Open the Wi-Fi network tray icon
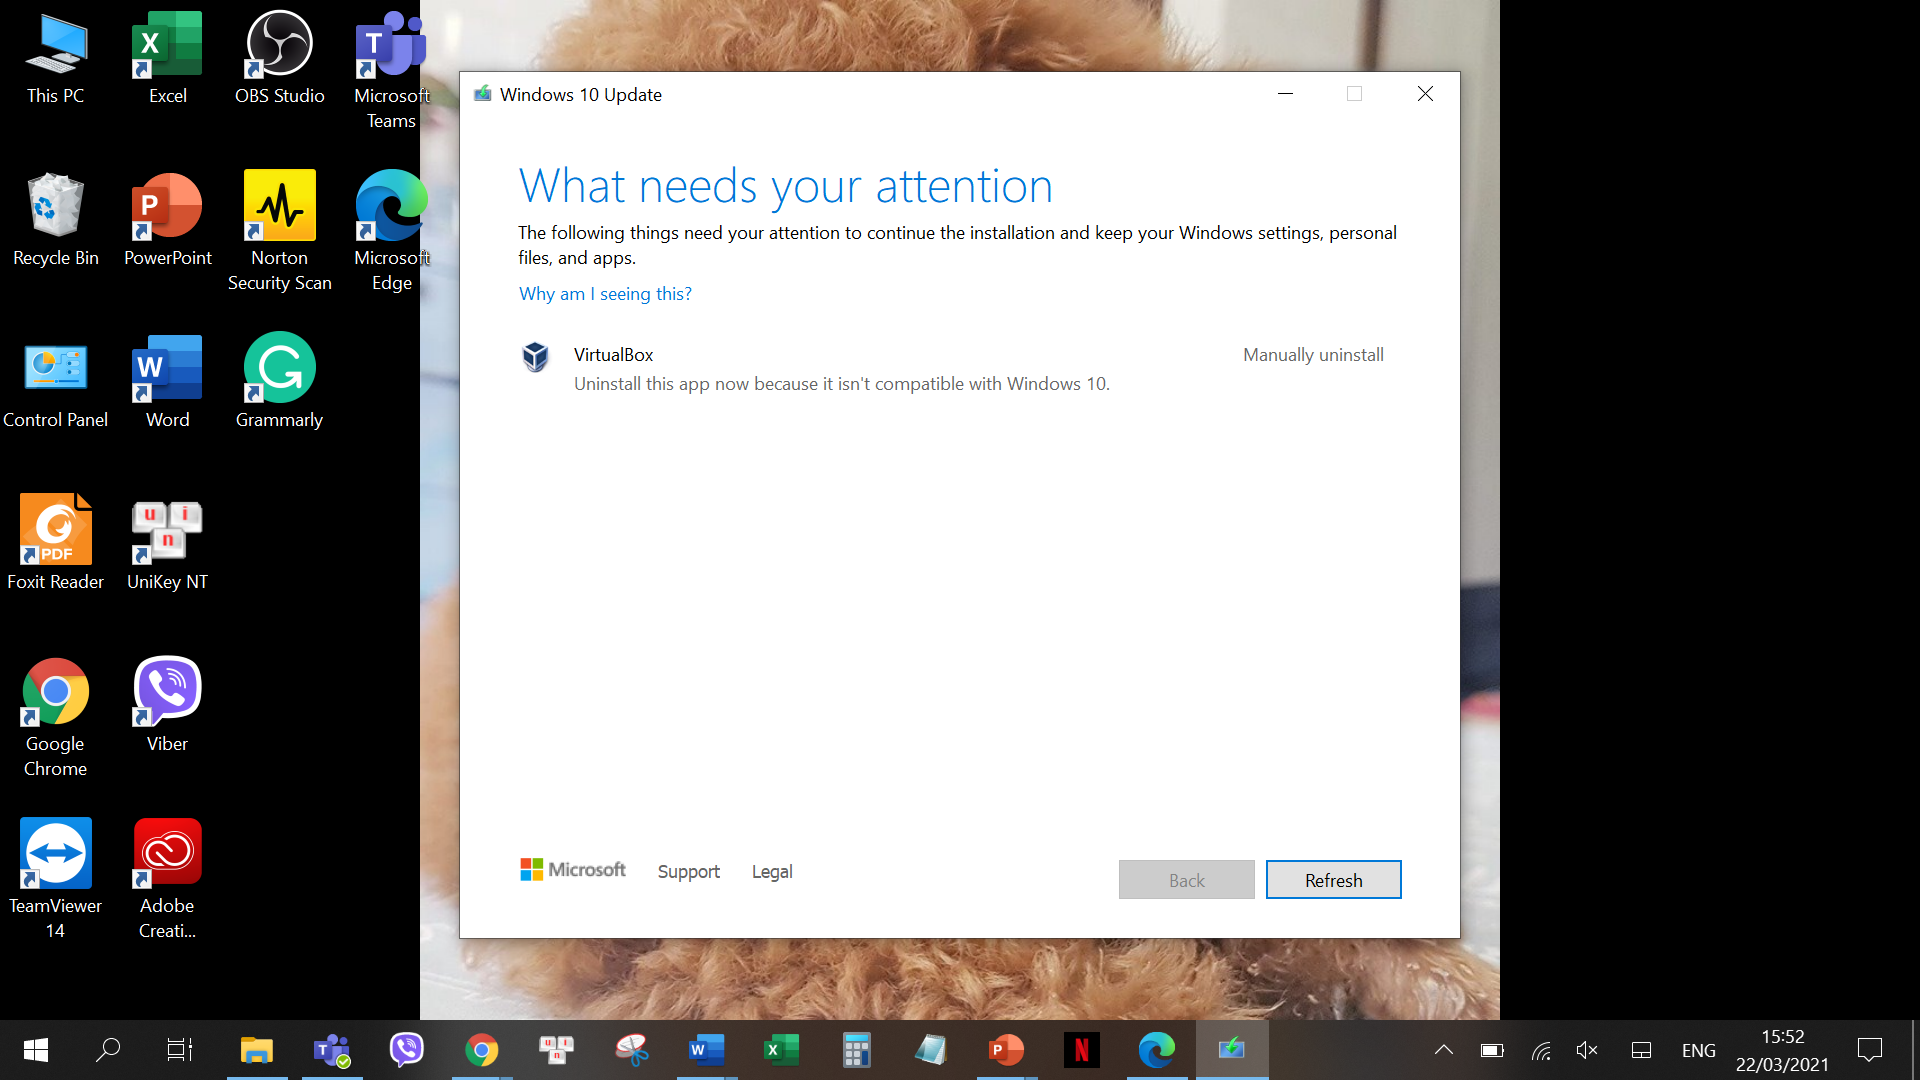The height and width of the screenshot is (1080, 1920). (x=1541, y=1050)
